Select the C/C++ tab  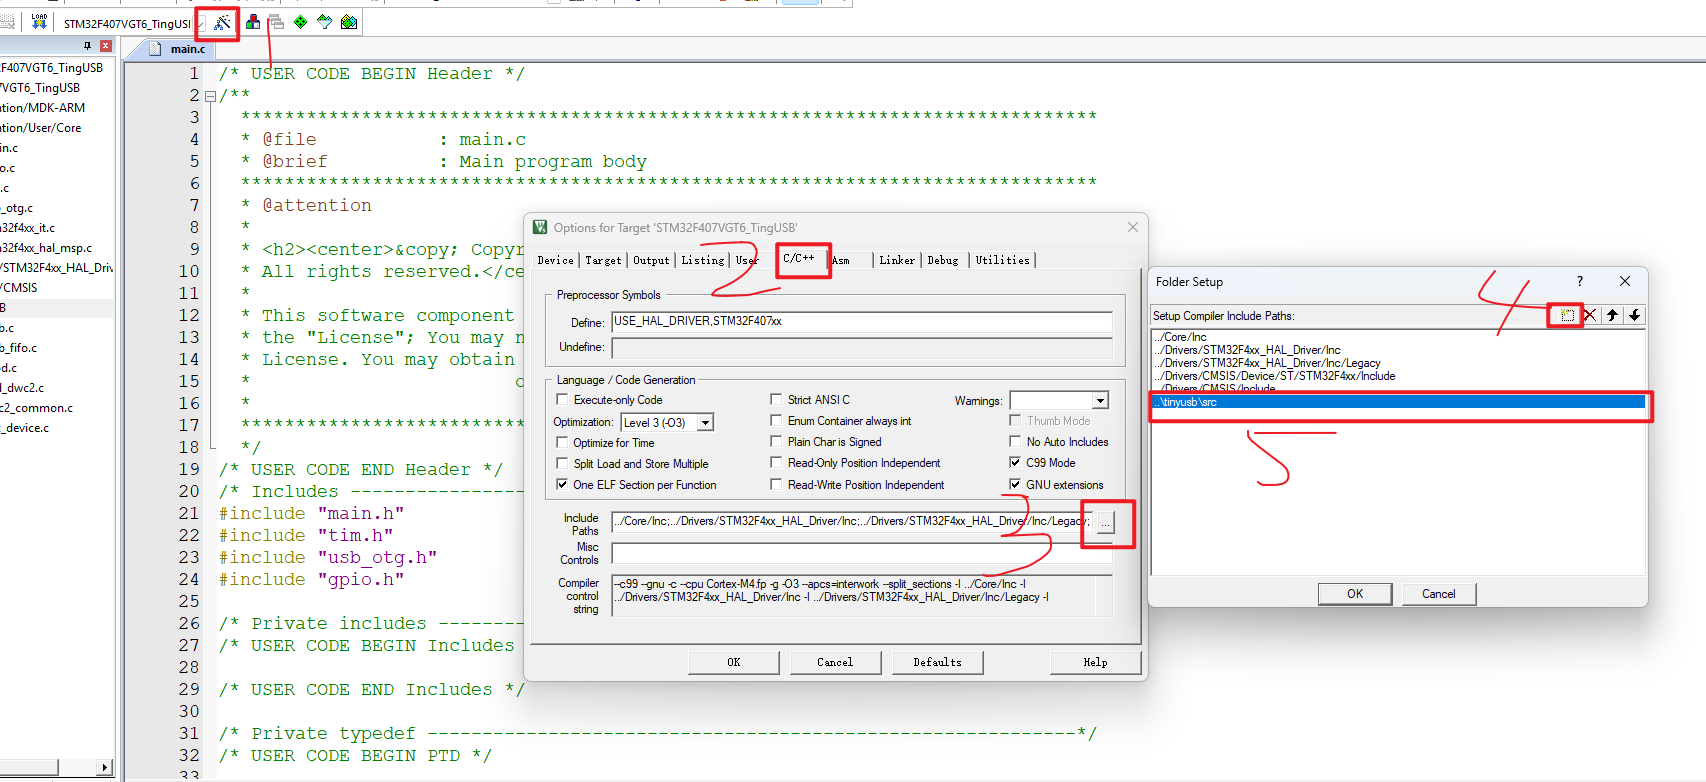click(799, 258)
